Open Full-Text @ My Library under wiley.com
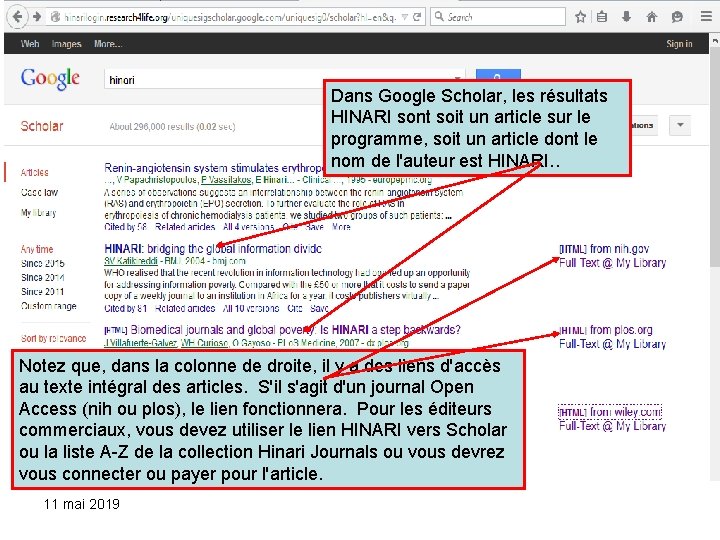 (x=613, y=426)
